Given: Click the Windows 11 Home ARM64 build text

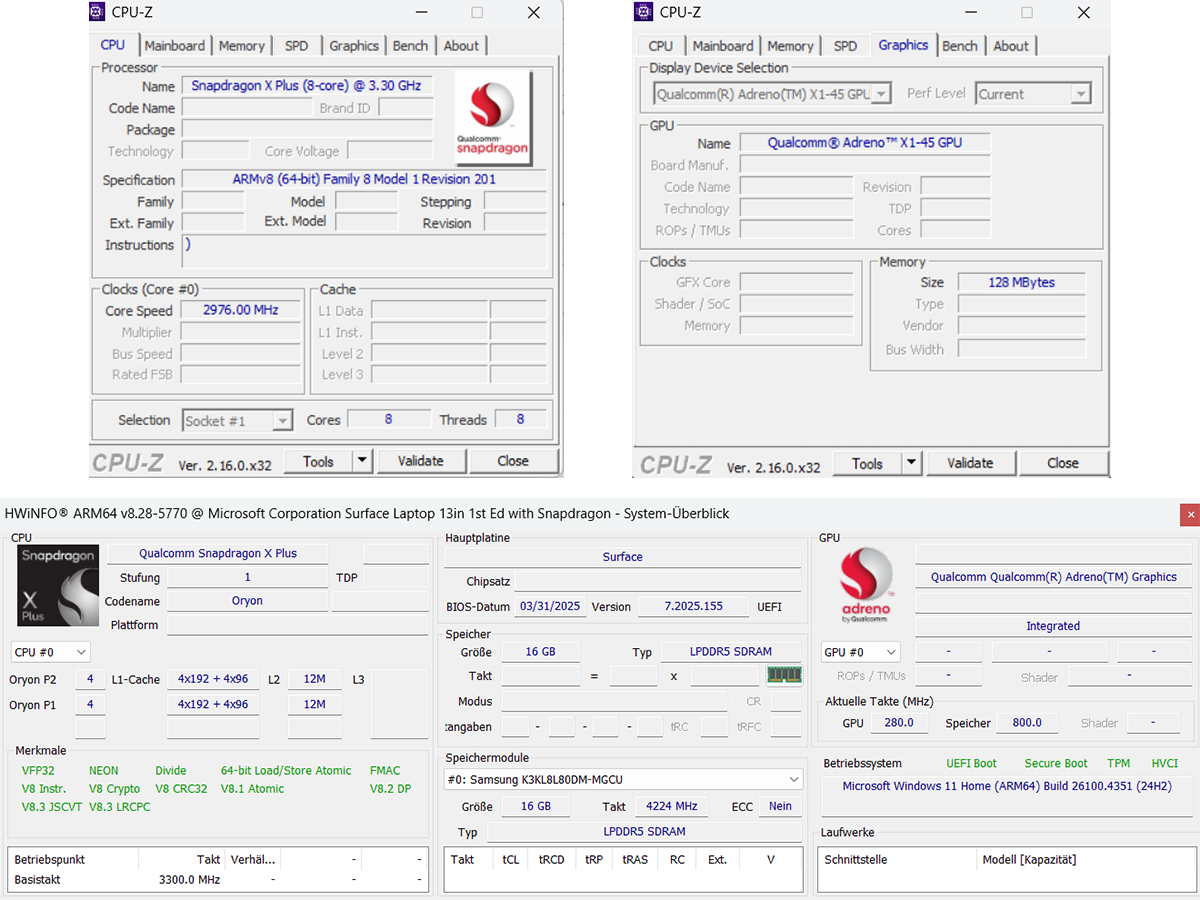Looking at the screenshot, I should pos(1007,786).
